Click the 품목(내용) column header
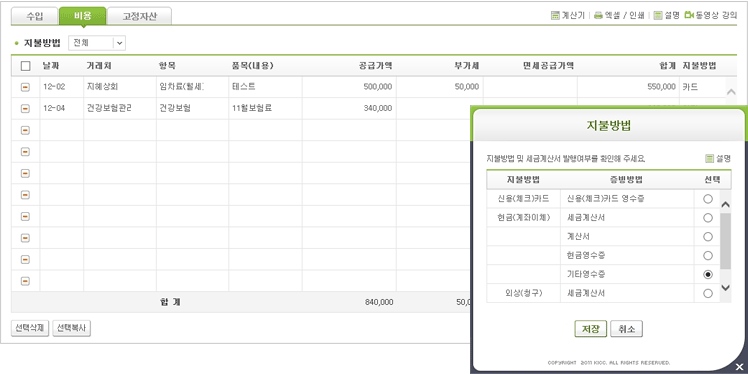 [253, 66]
